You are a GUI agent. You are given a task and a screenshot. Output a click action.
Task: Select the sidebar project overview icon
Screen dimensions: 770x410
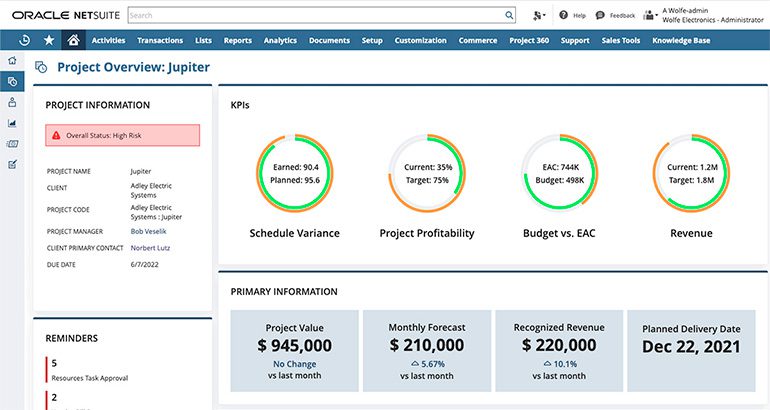[12, 82]
